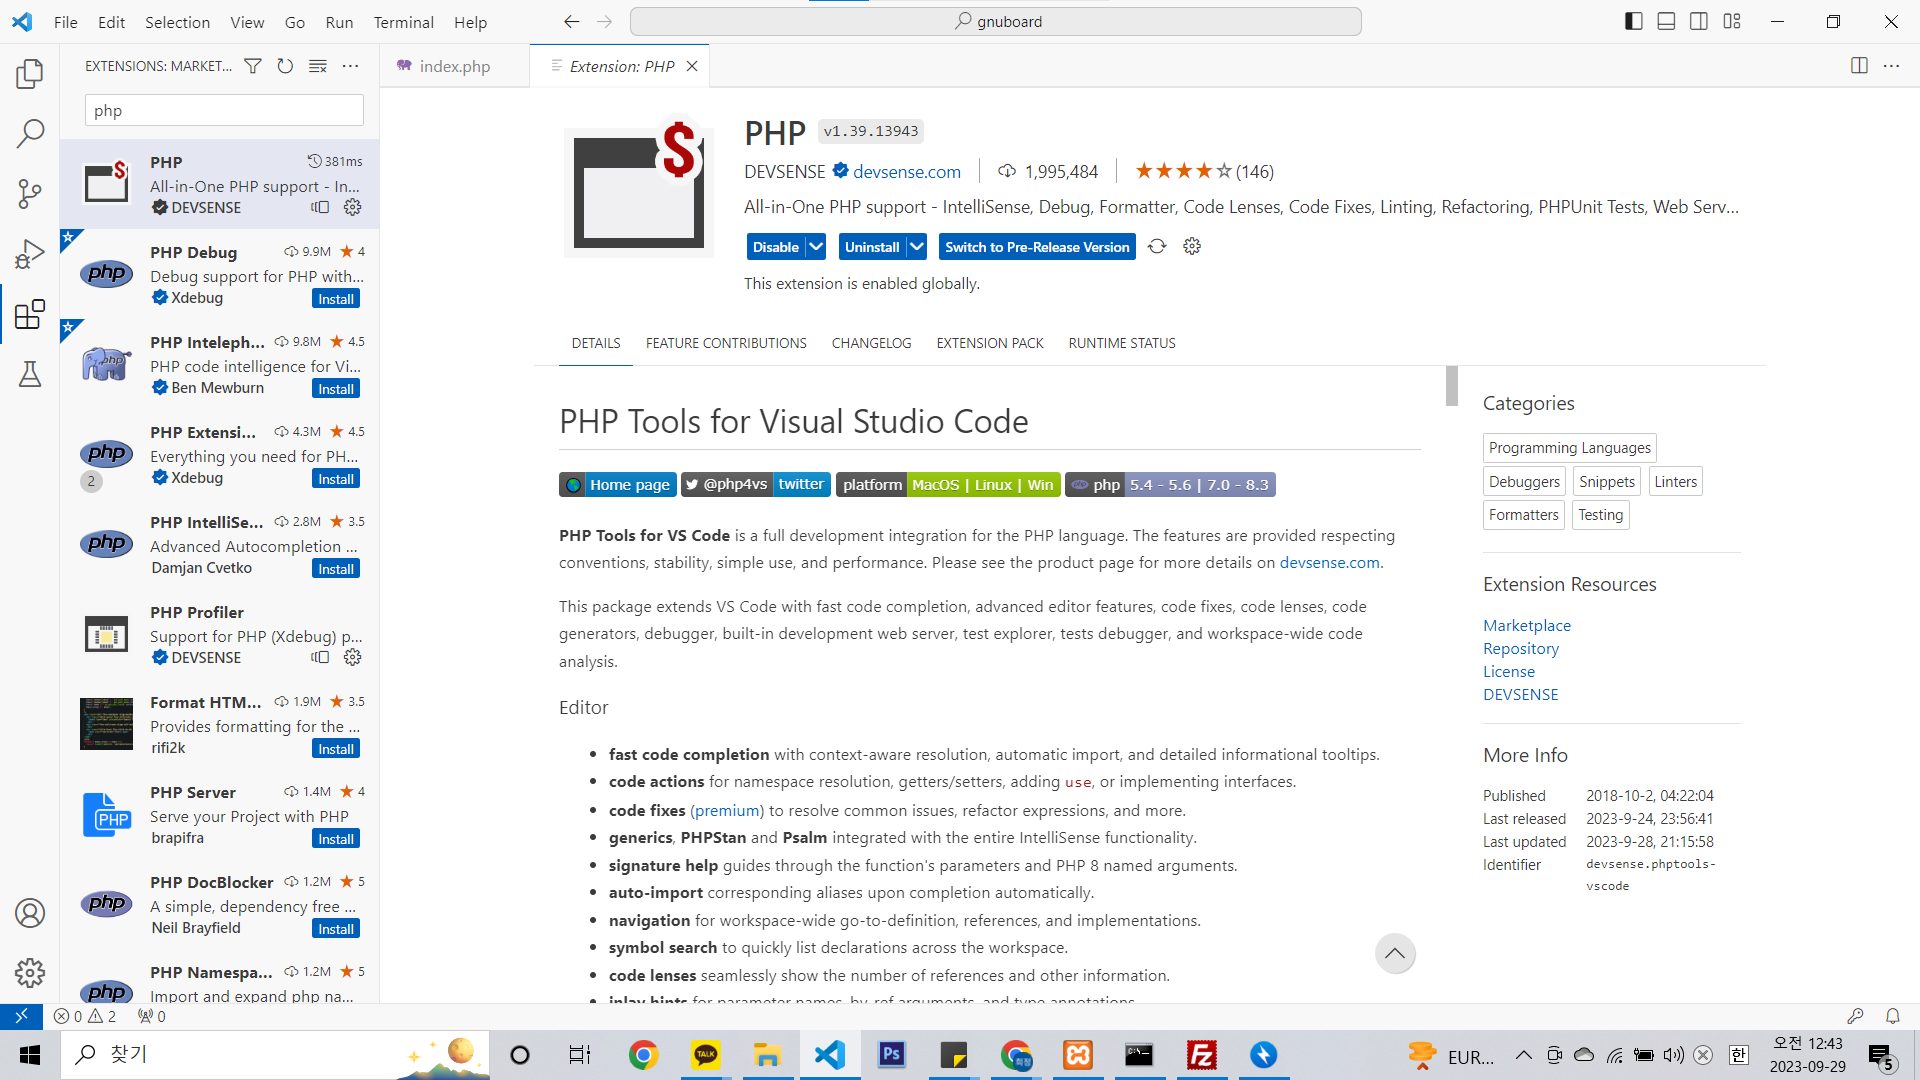Screen dimensions: 1920x1080
Task: Open FileZilla from the taskbar
Action: 1201,1055
